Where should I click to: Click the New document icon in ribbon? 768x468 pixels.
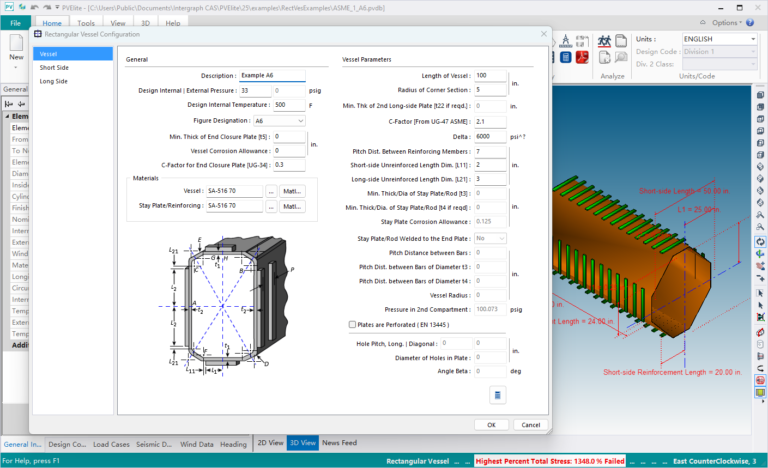16,43
